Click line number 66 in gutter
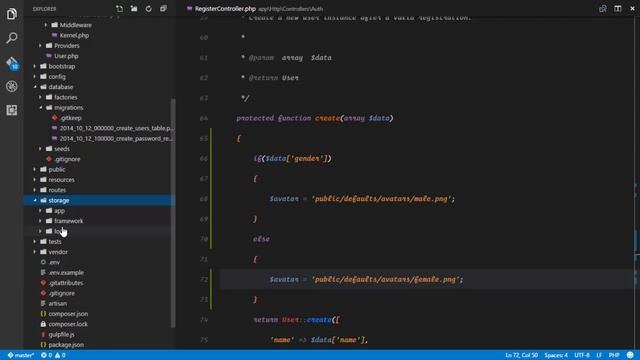 coord(204,158)
